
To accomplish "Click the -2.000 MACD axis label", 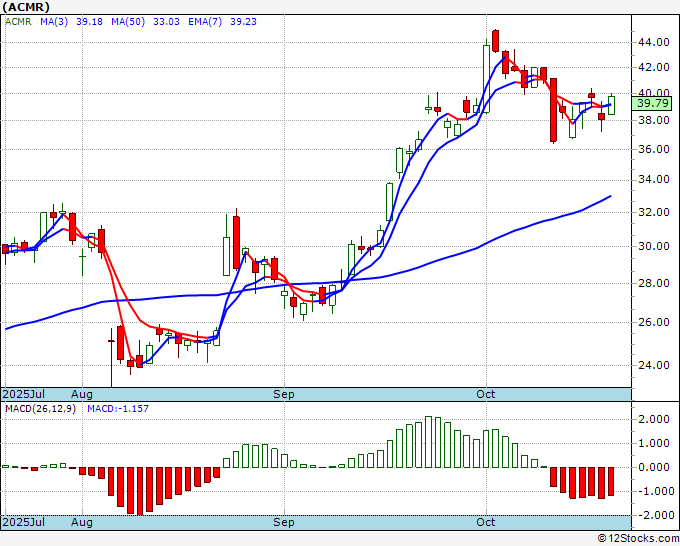I will click(655, 515).
